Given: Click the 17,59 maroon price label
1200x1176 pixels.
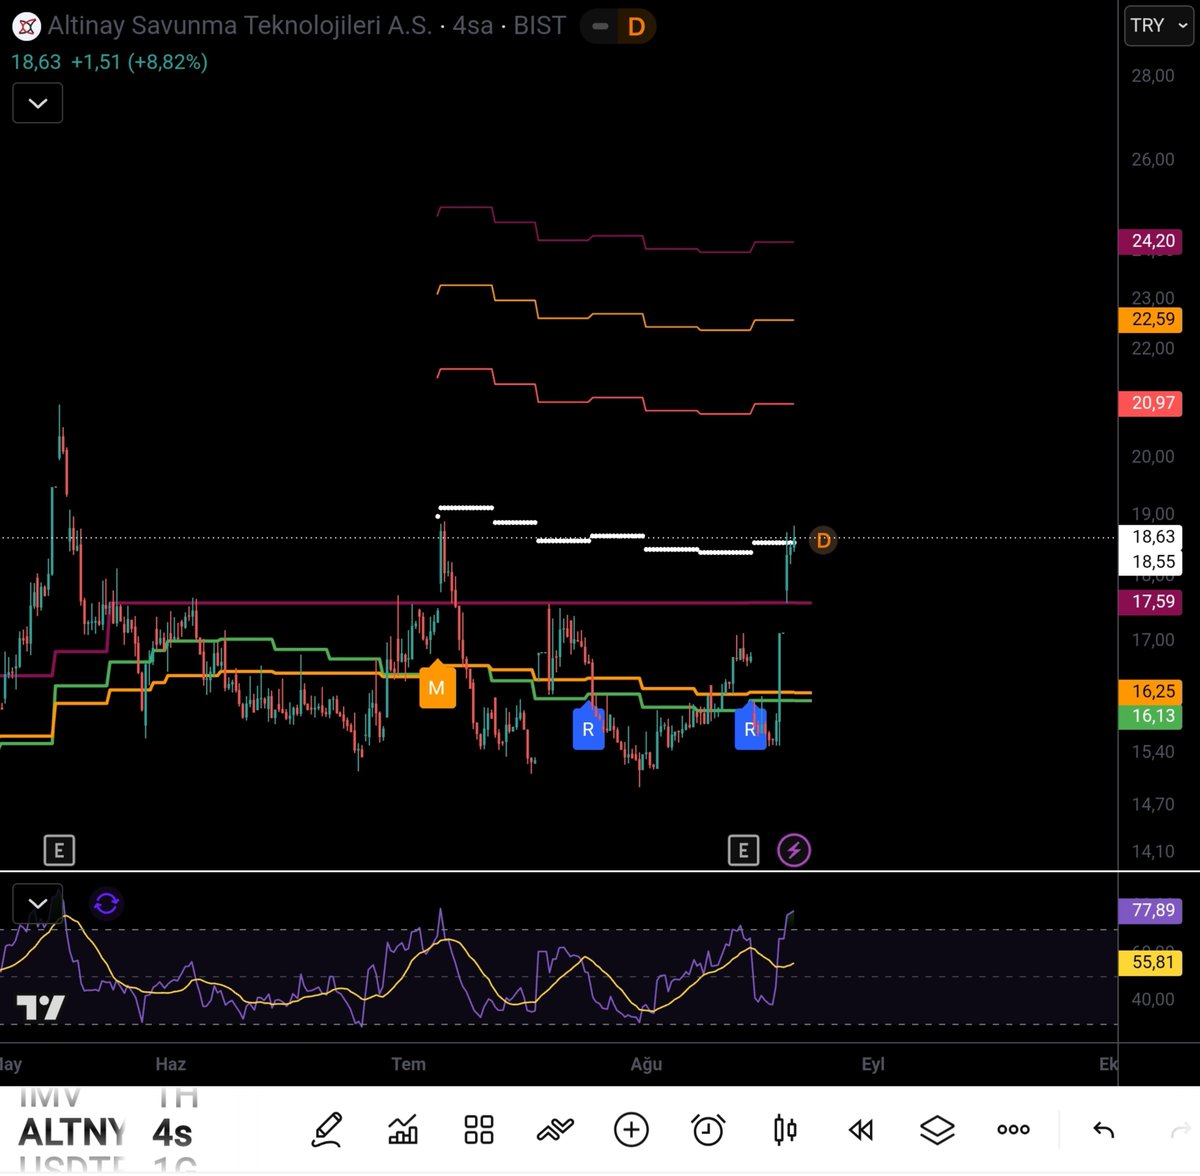Looking at the screenshot, I should pos(1152,602).
